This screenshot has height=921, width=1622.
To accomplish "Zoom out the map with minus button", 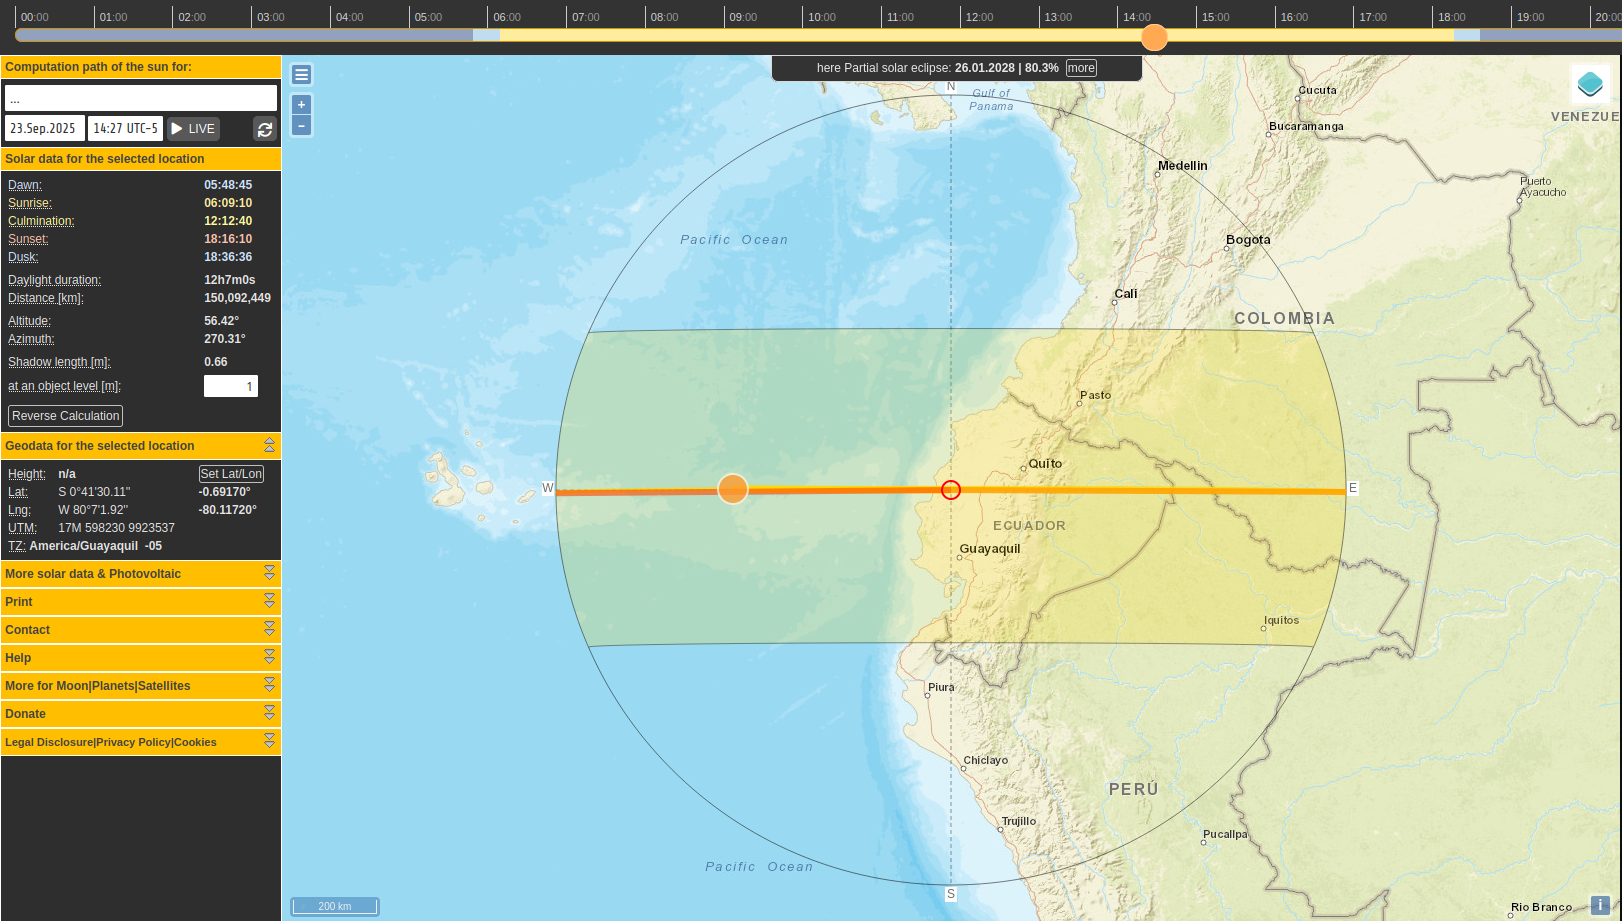I will pos(301,126).
